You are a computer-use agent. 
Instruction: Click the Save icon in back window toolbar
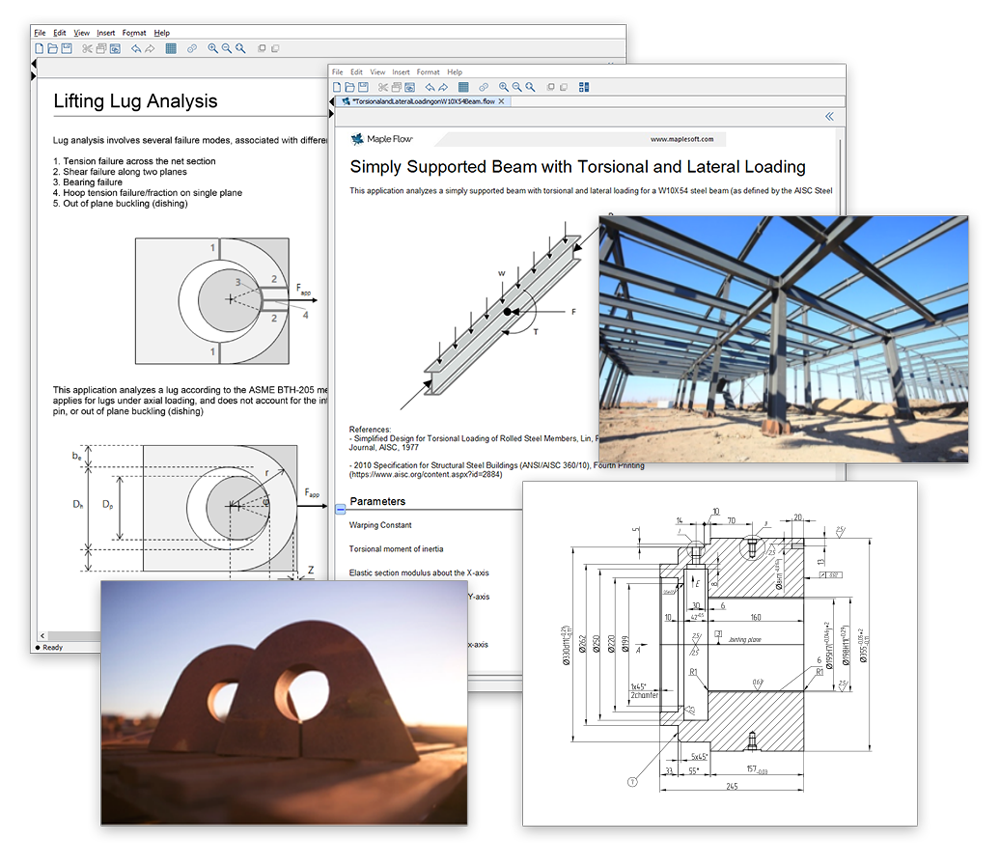(66, 48)
